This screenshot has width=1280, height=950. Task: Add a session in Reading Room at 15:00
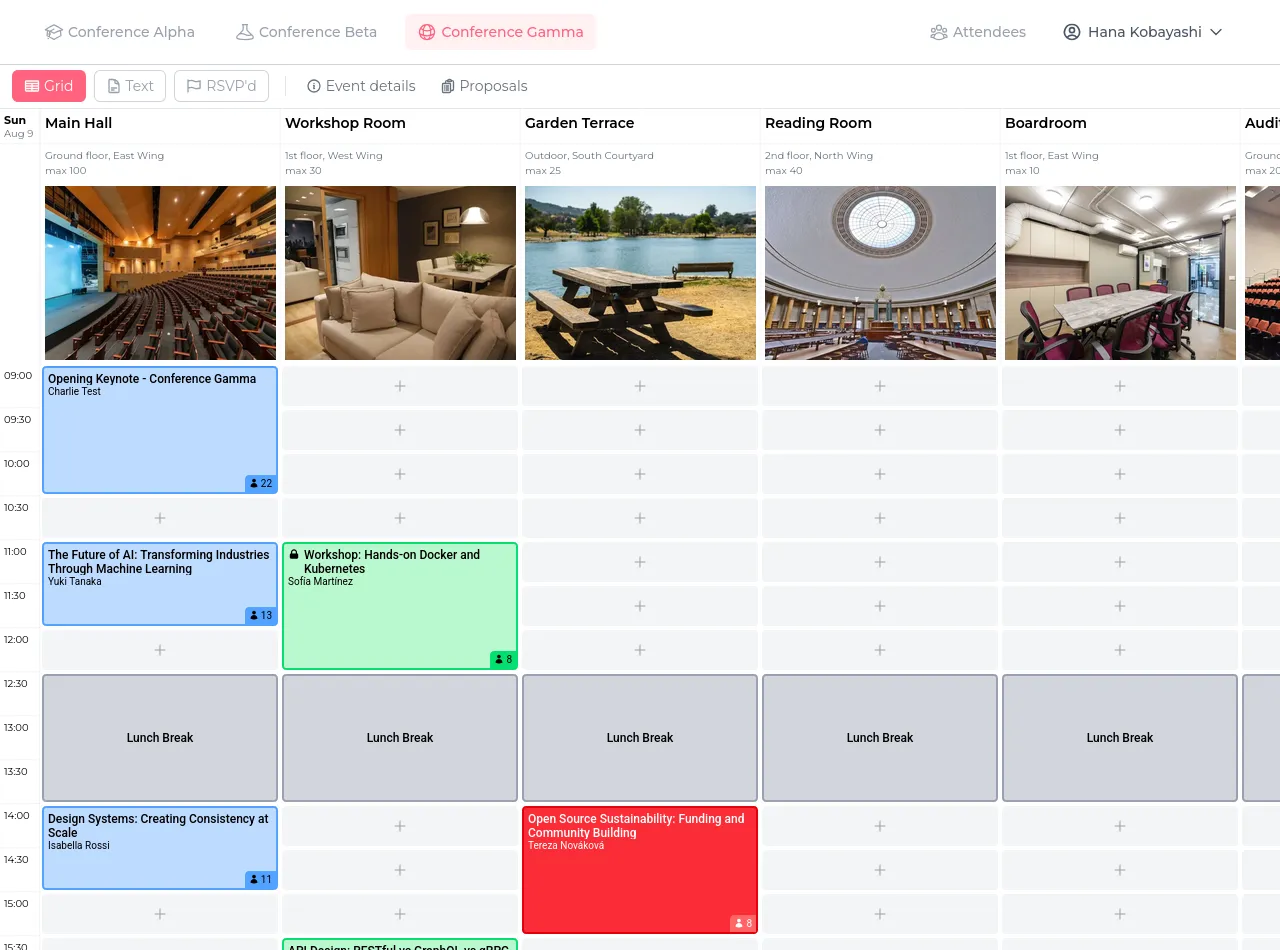(x=880, y=914)
